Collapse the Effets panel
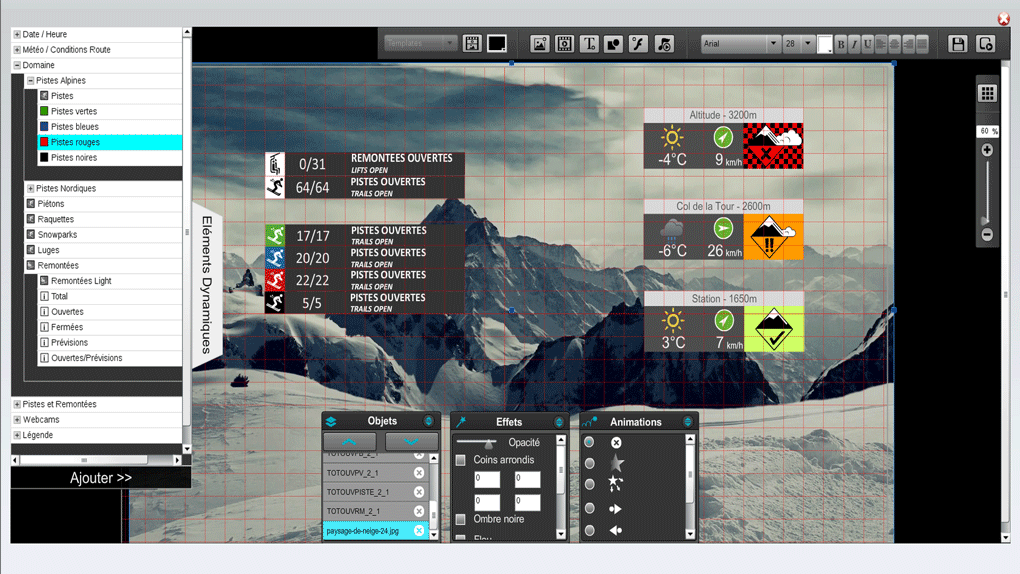This screenshot has width=1020, height=574. coord(559,422)
